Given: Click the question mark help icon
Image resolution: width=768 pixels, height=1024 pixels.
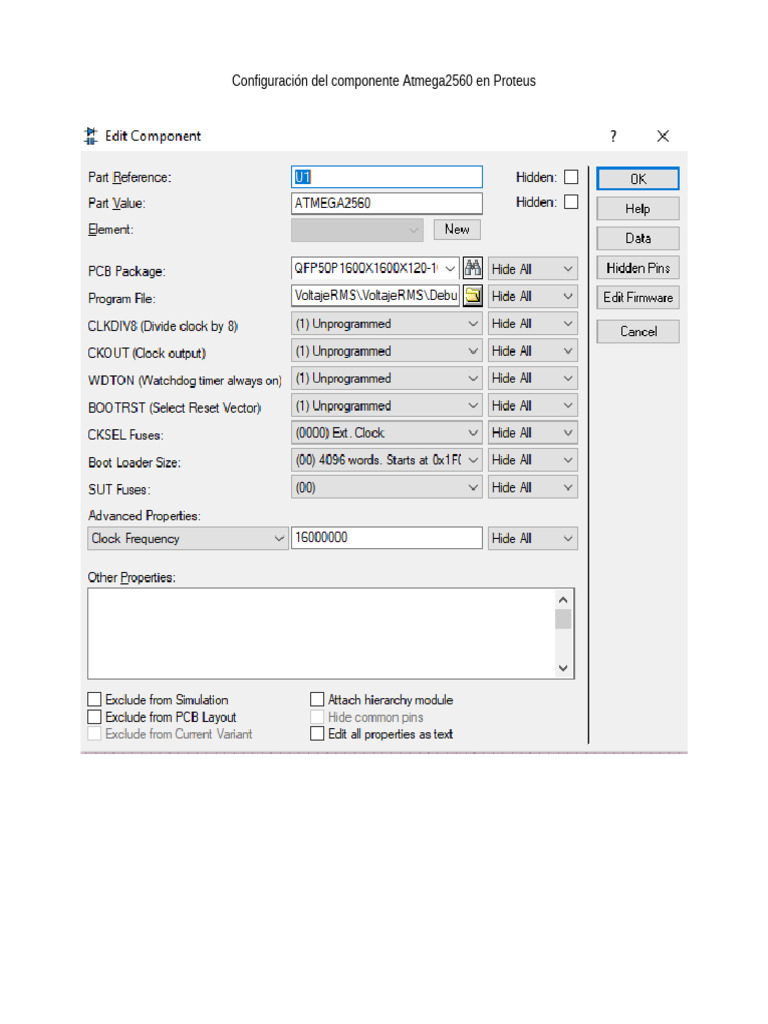Looking at the screenshot, I should 613,136.
